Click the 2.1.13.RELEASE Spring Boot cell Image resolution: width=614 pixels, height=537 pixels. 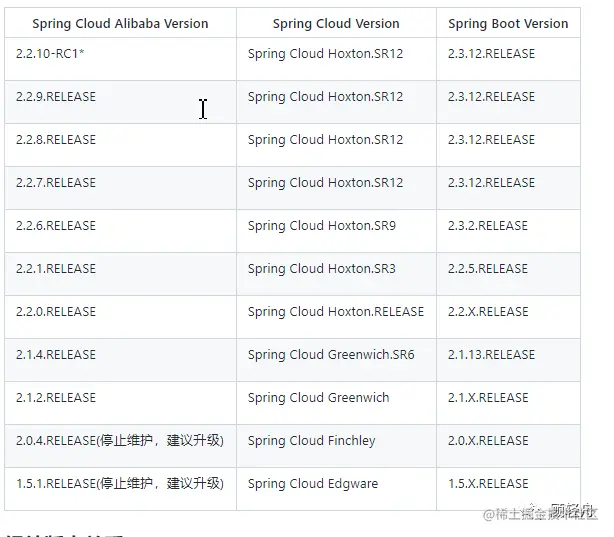pos(508,360)
